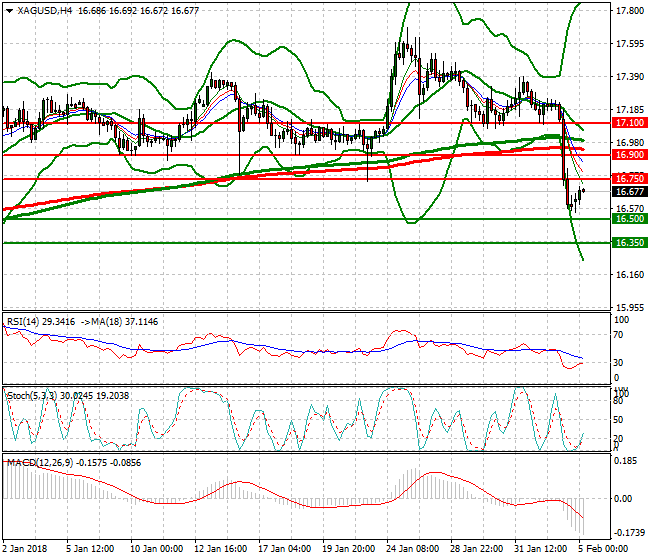Click the XAGUSD,H4 symbol title text

45,11
